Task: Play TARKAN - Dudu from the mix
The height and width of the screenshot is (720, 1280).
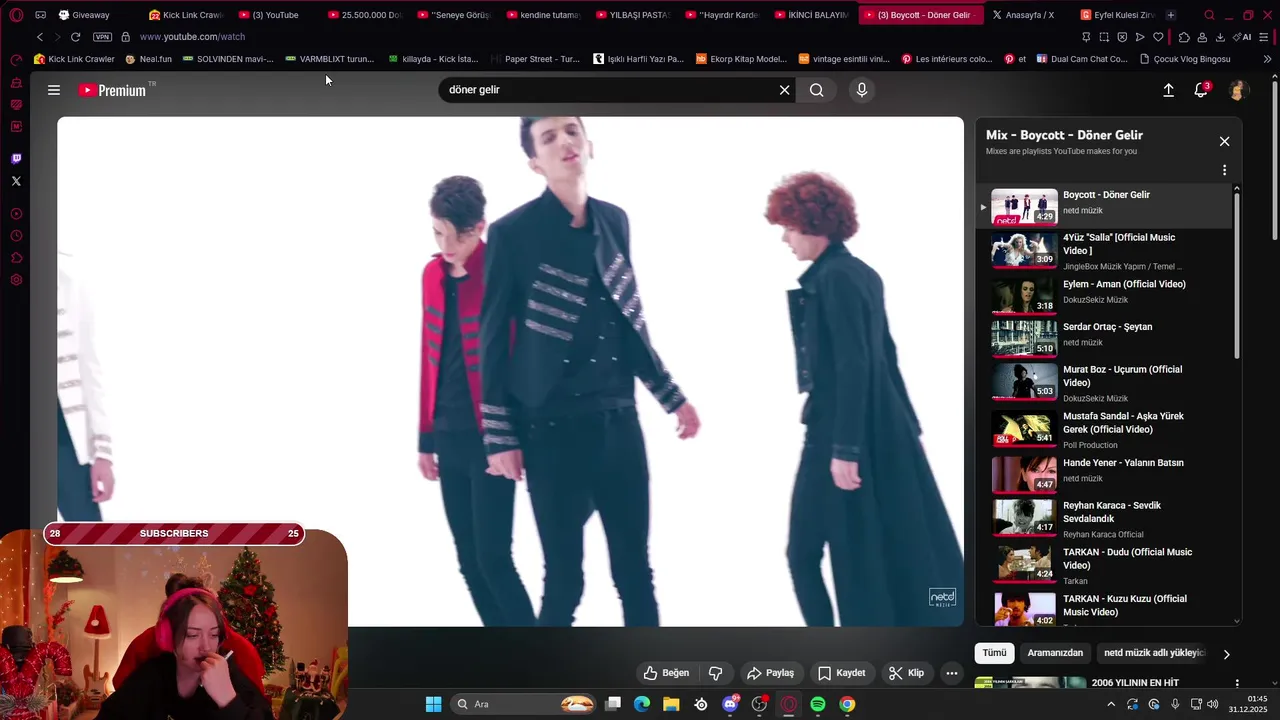Action: pos(1105,564)
